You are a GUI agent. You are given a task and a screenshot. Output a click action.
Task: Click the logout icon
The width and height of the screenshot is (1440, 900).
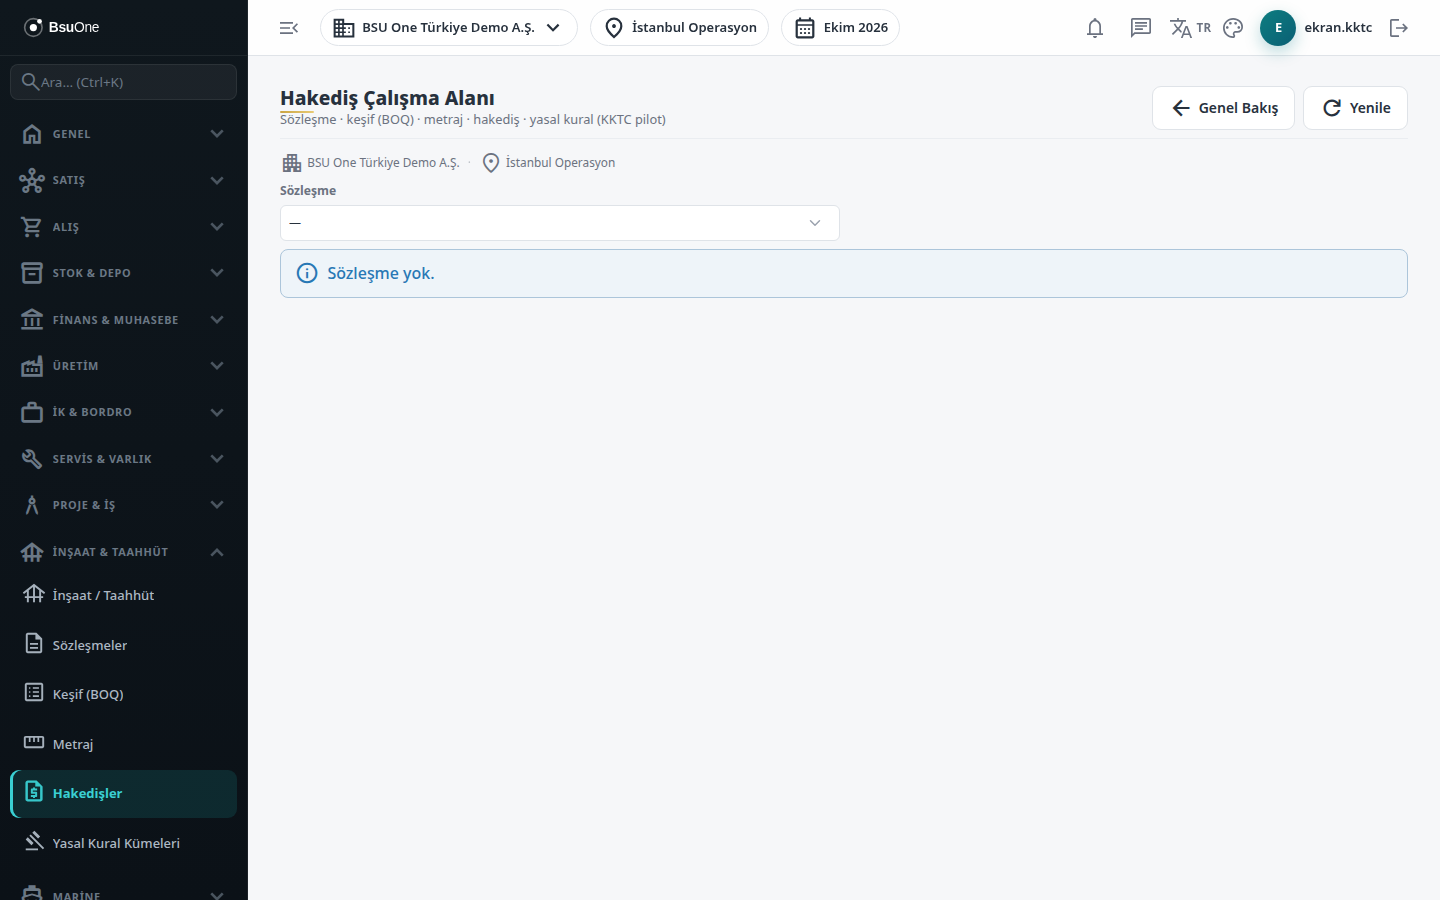[1399, 28]
